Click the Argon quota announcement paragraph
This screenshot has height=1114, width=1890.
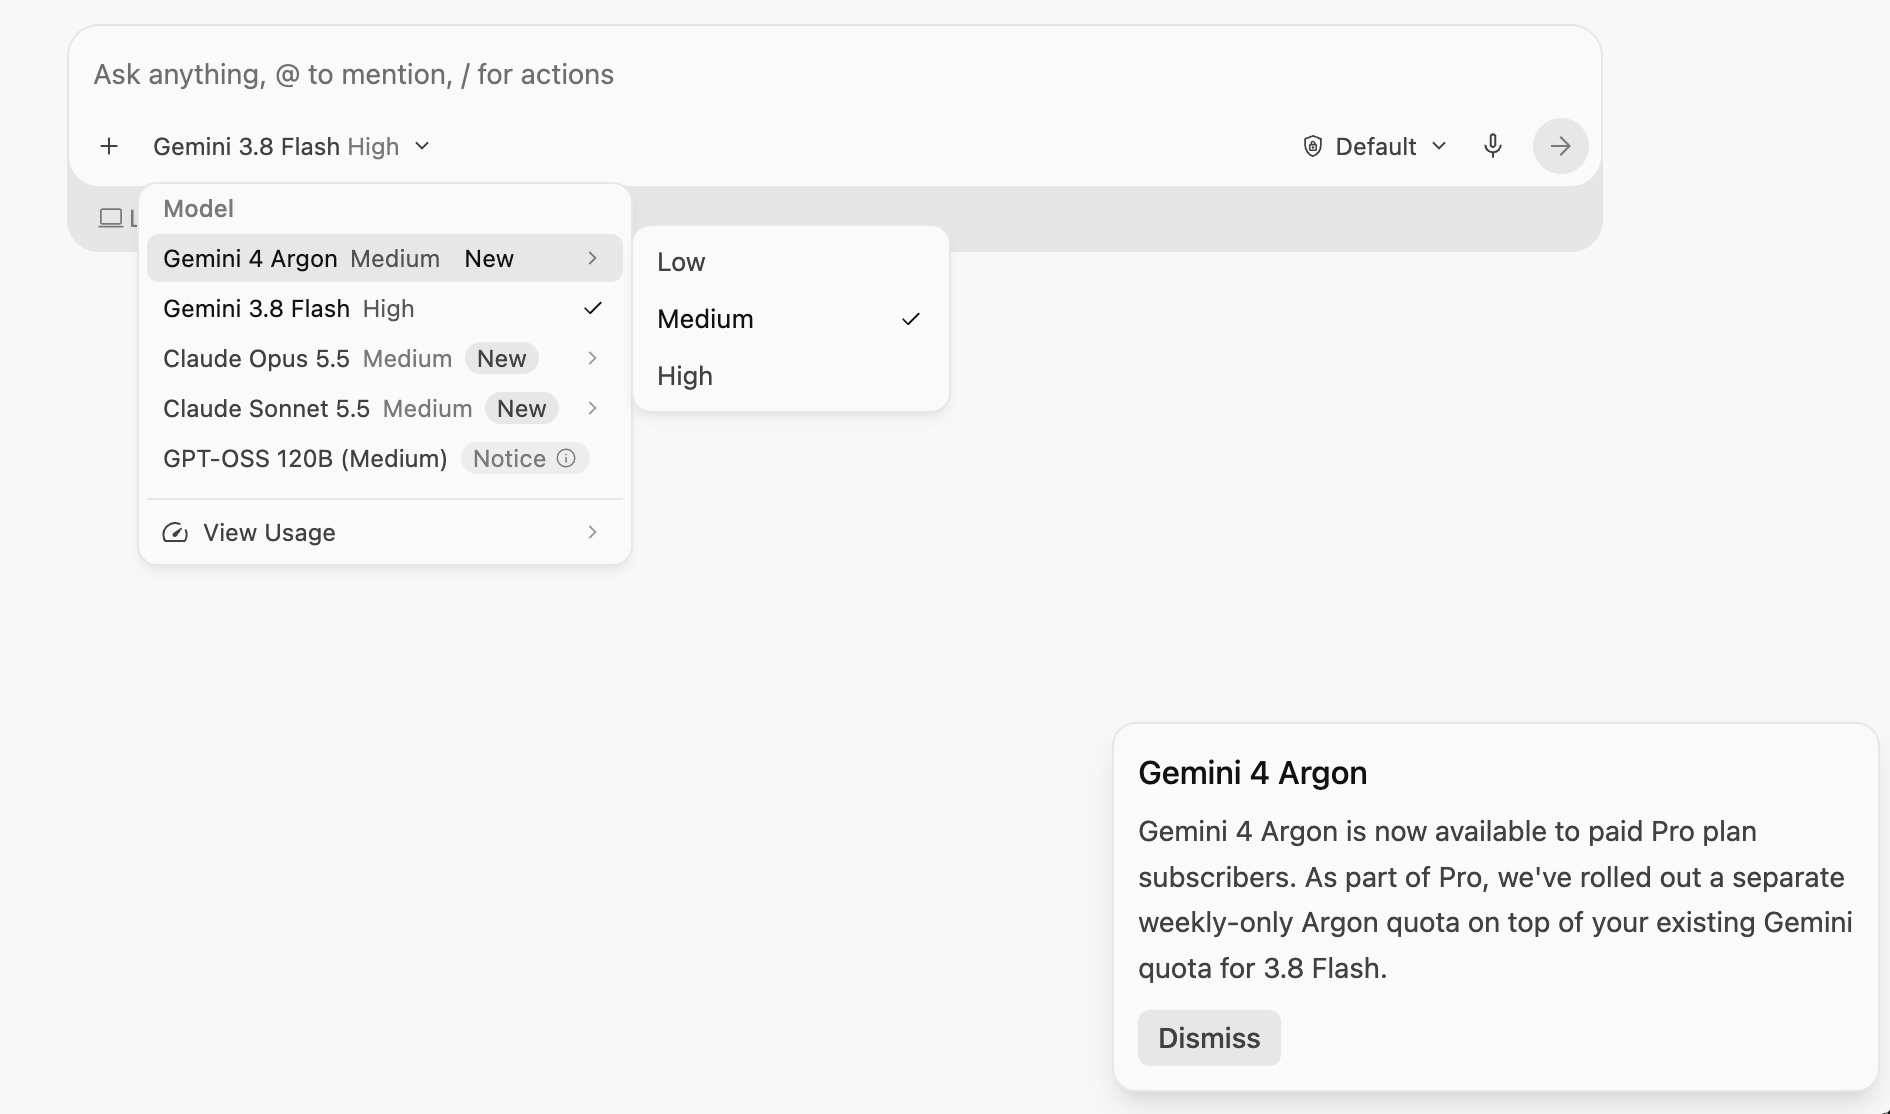point(1495,900)
